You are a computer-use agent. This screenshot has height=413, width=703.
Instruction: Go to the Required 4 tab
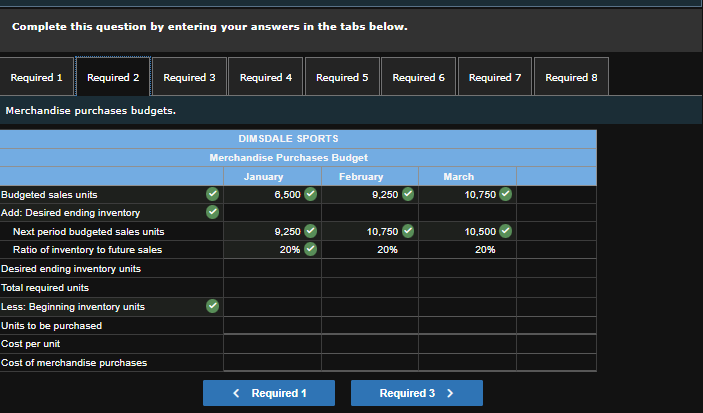pos(266,77)
